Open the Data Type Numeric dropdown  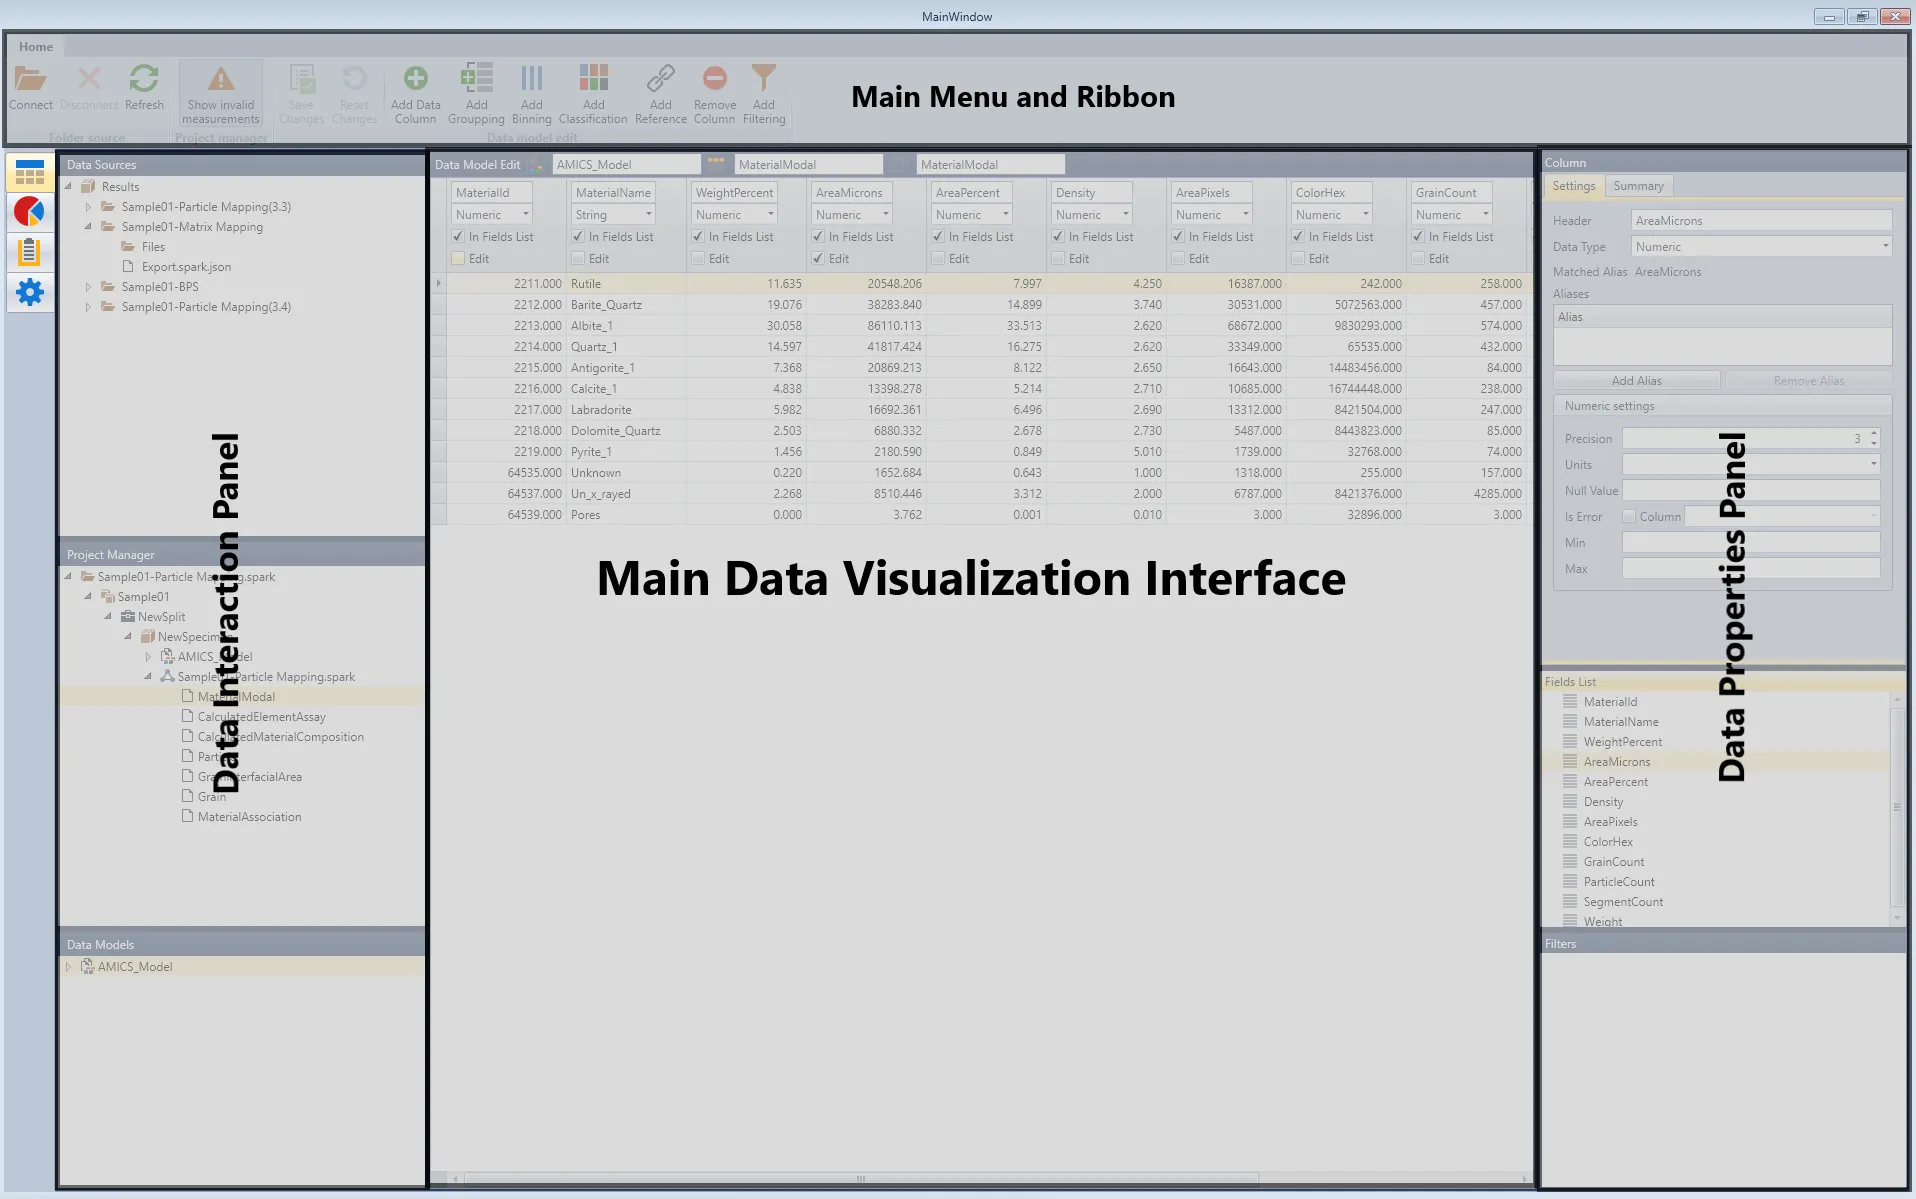point(1762,247)
